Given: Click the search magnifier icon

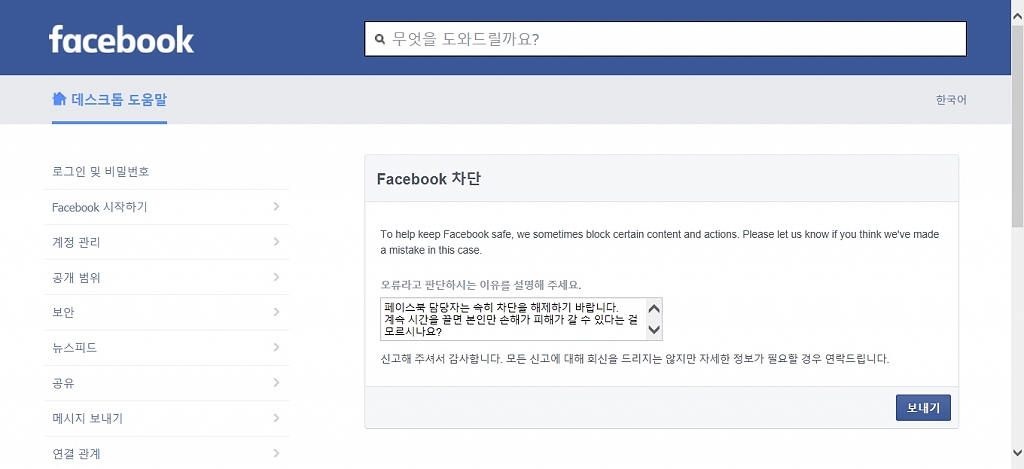Looking at the screenshot, I should [381, 39].
